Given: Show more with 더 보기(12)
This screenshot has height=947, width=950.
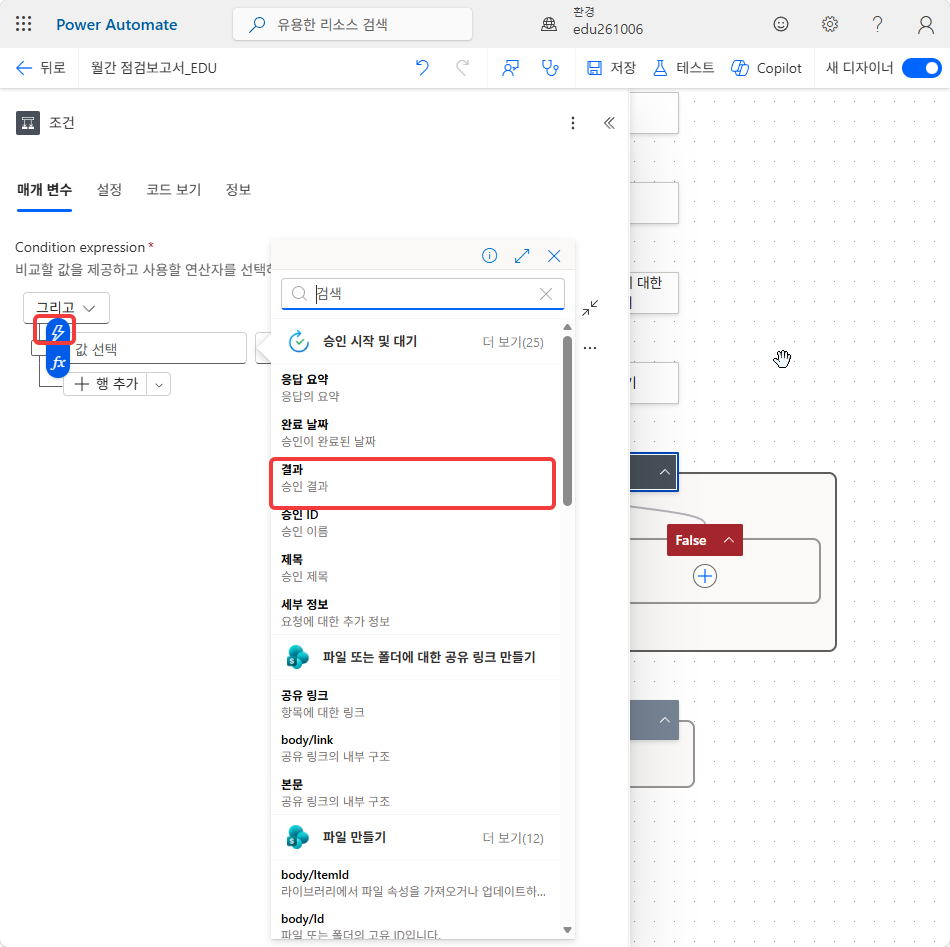Looking at the screenshot, I should pyautogui.click(x=513, y=837).
